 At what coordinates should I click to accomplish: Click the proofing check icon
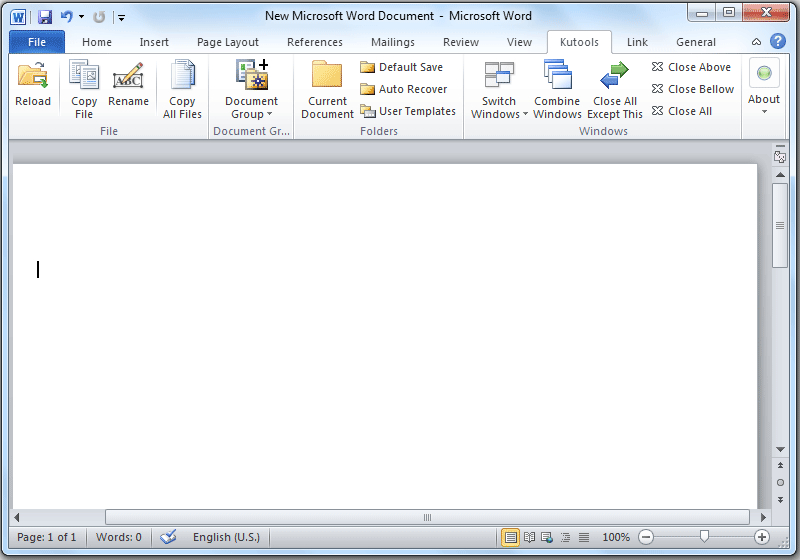pyautogui.click(x=168, y=537)
